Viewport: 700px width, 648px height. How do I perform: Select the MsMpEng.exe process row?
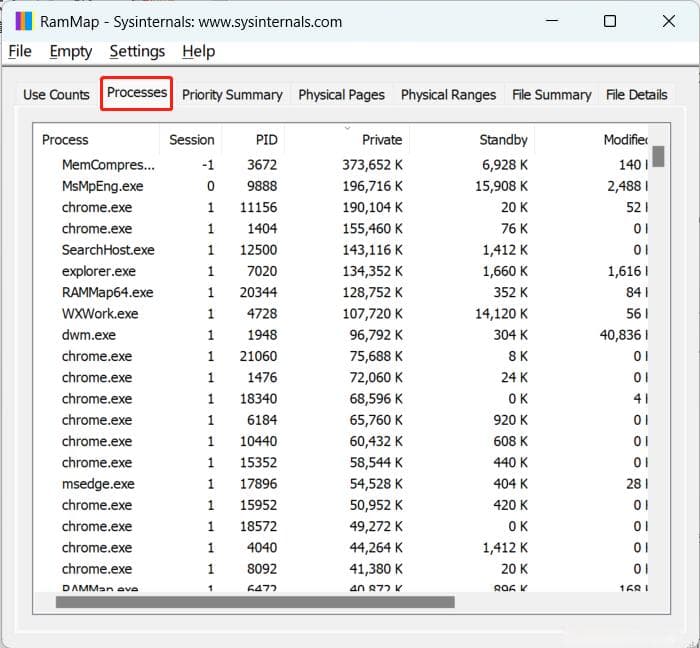[340, 186]
